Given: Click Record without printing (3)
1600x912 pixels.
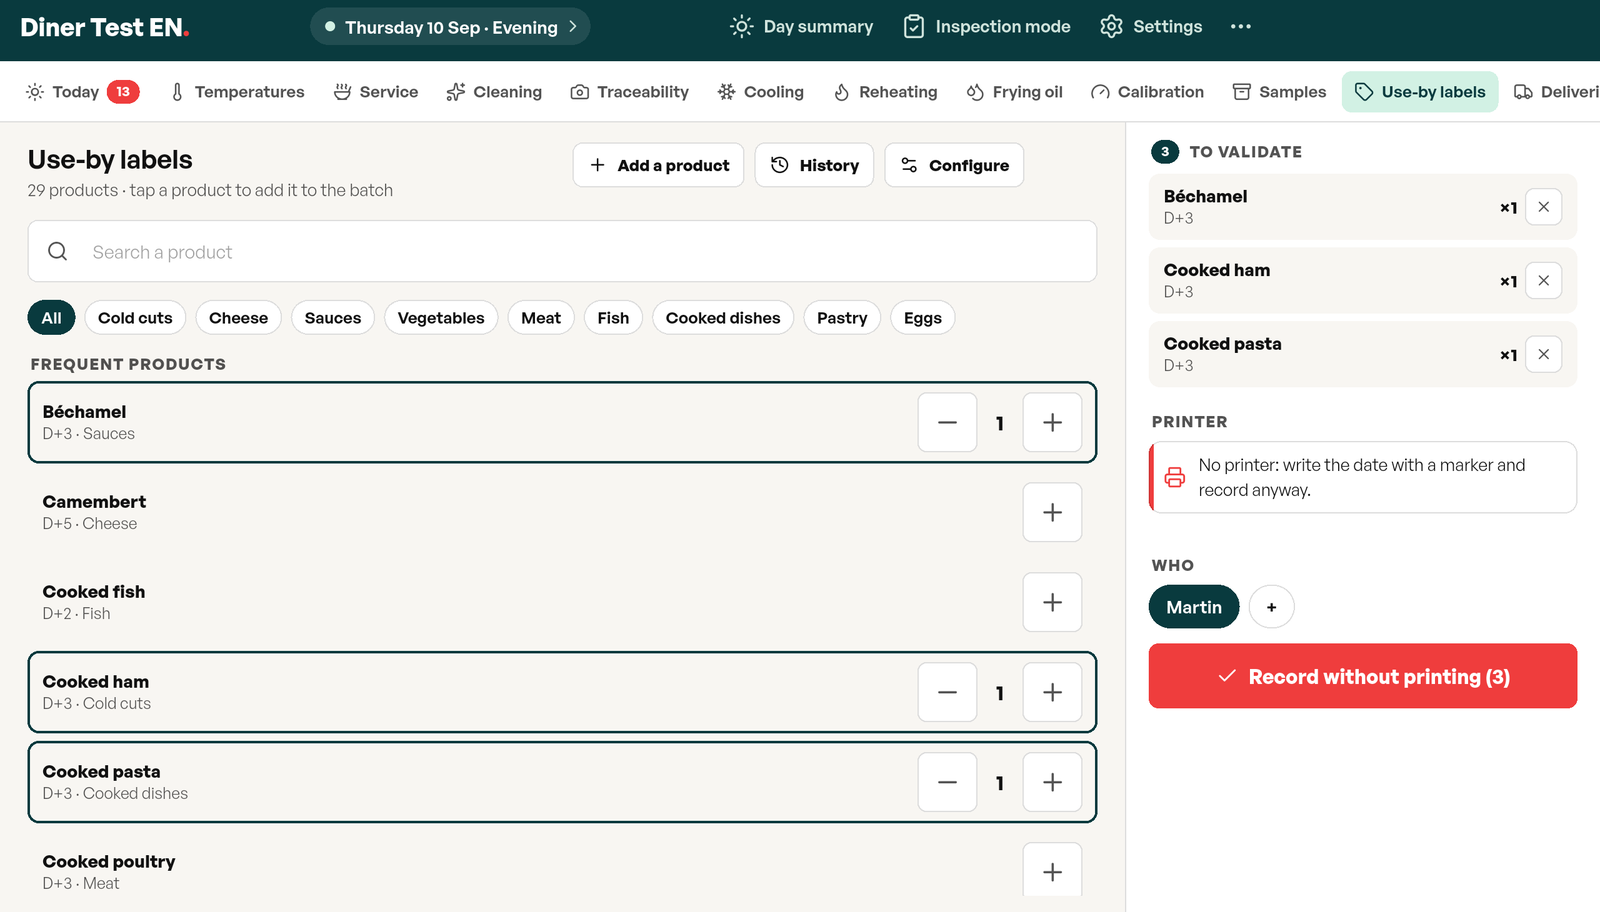Looking at the screenshot, I should pos(1363,676).
